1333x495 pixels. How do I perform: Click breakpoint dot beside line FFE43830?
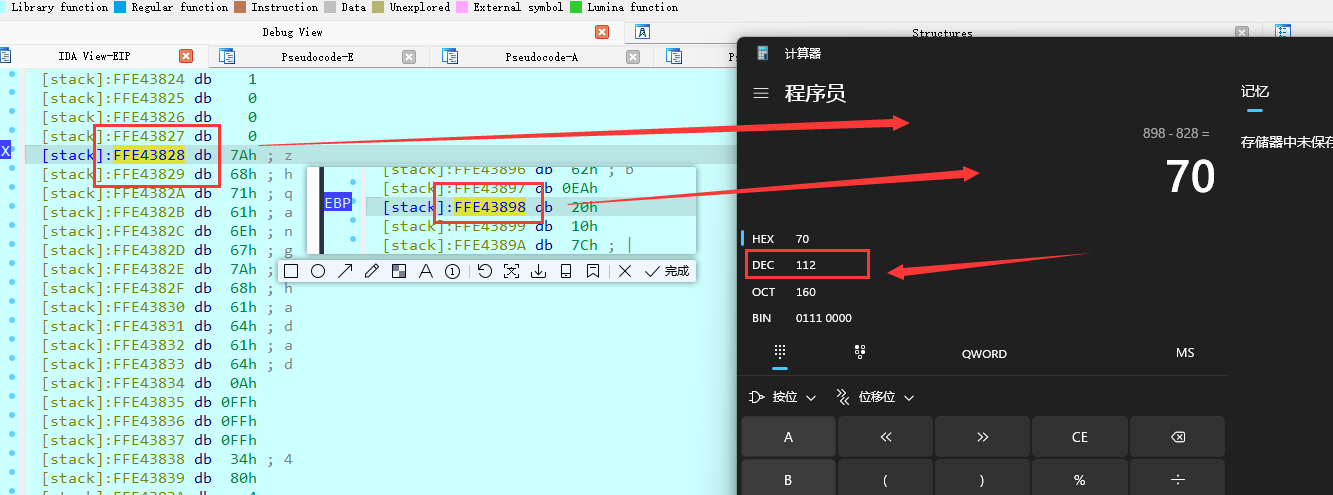coord(10,307)
